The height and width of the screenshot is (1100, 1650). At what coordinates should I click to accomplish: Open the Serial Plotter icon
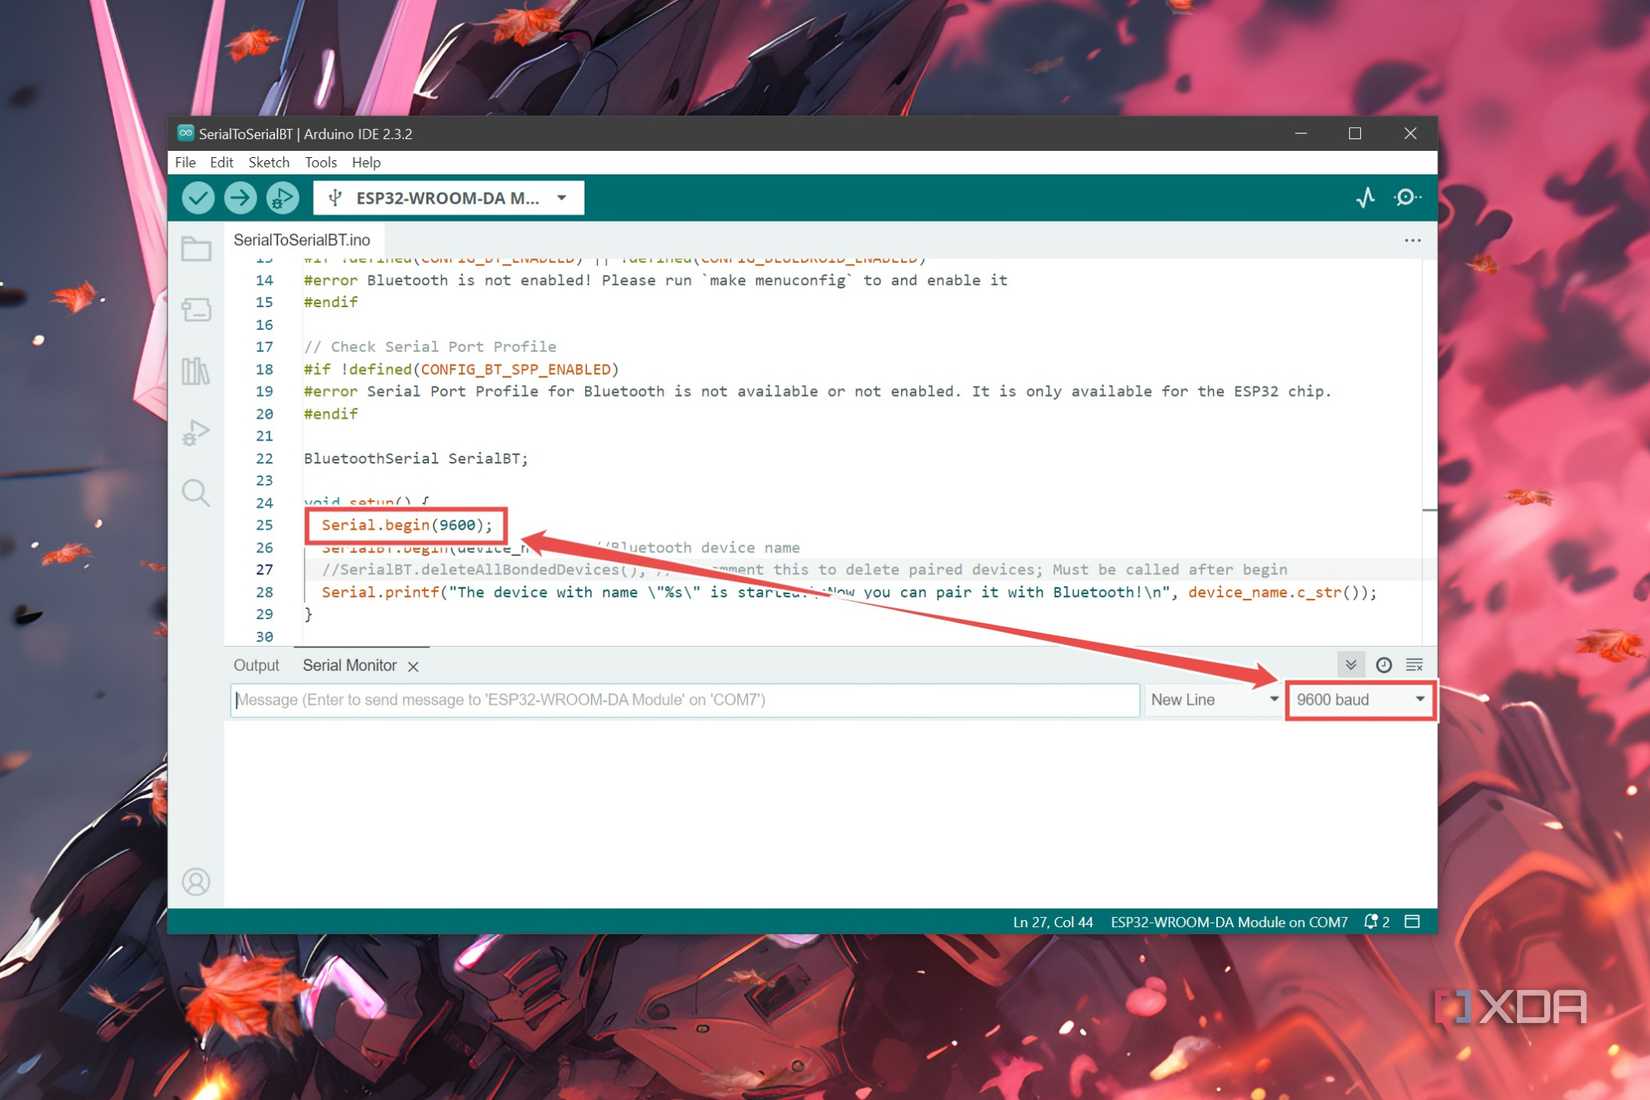coord(1365,198)
